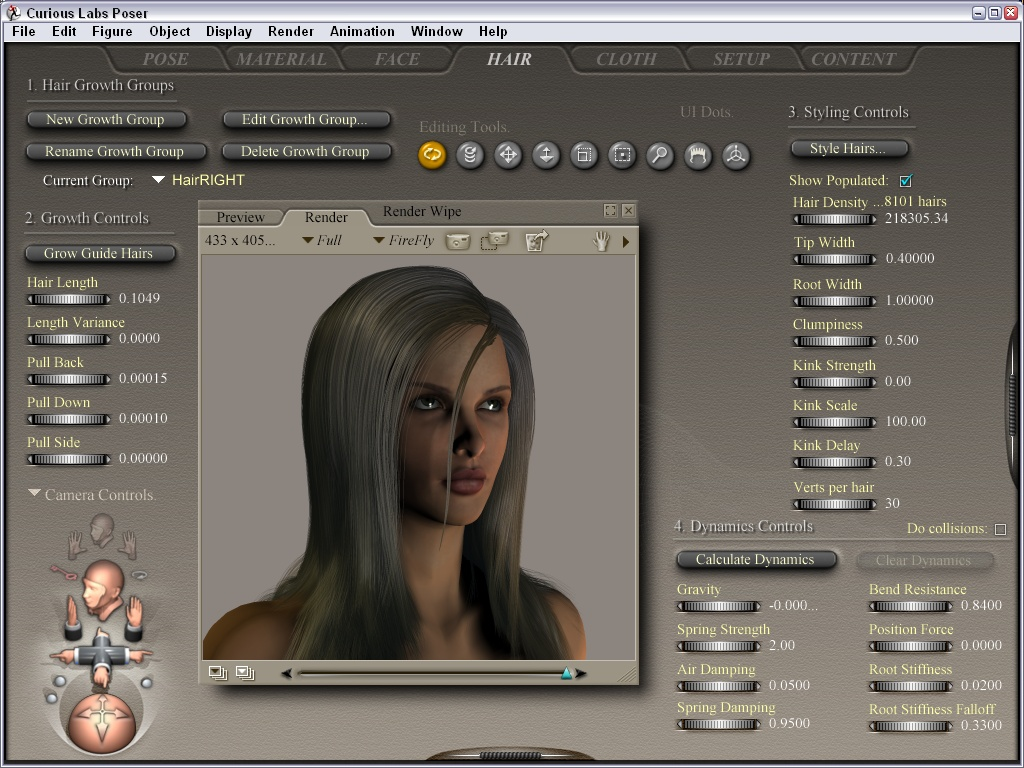Select the Translate/Pull editing tool
This screenshot has width=1024, height=768.
coord(508,155)
